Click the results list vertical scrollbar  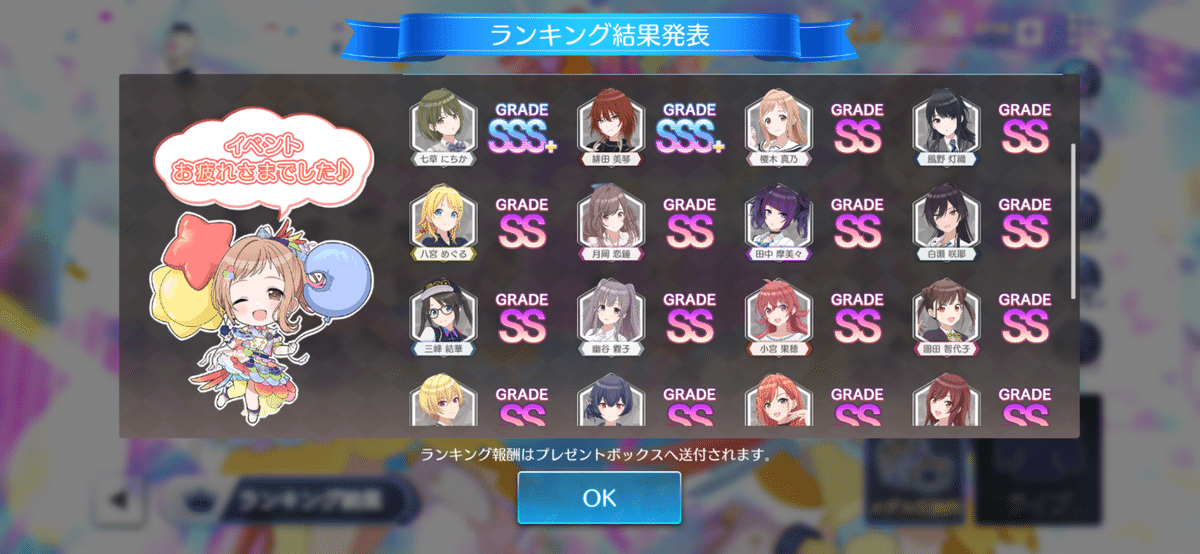coord(1074,220)
